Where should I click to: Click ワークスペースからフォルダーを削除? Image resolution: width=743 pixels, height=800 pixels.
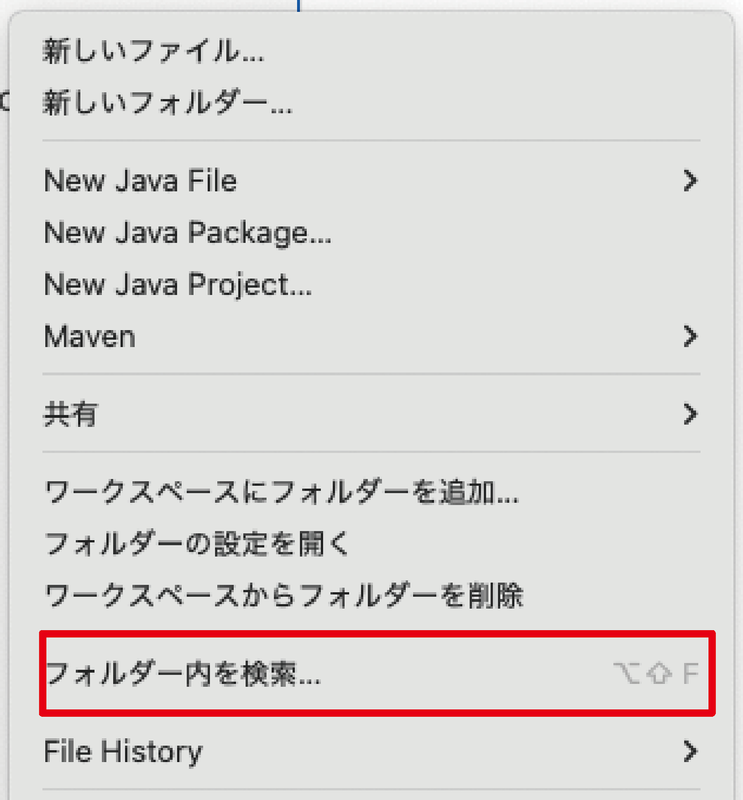(284, 595)
